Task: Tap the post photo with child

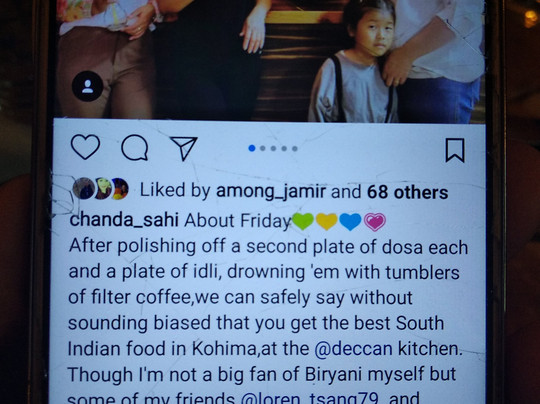Action: (x=271, y=60)
